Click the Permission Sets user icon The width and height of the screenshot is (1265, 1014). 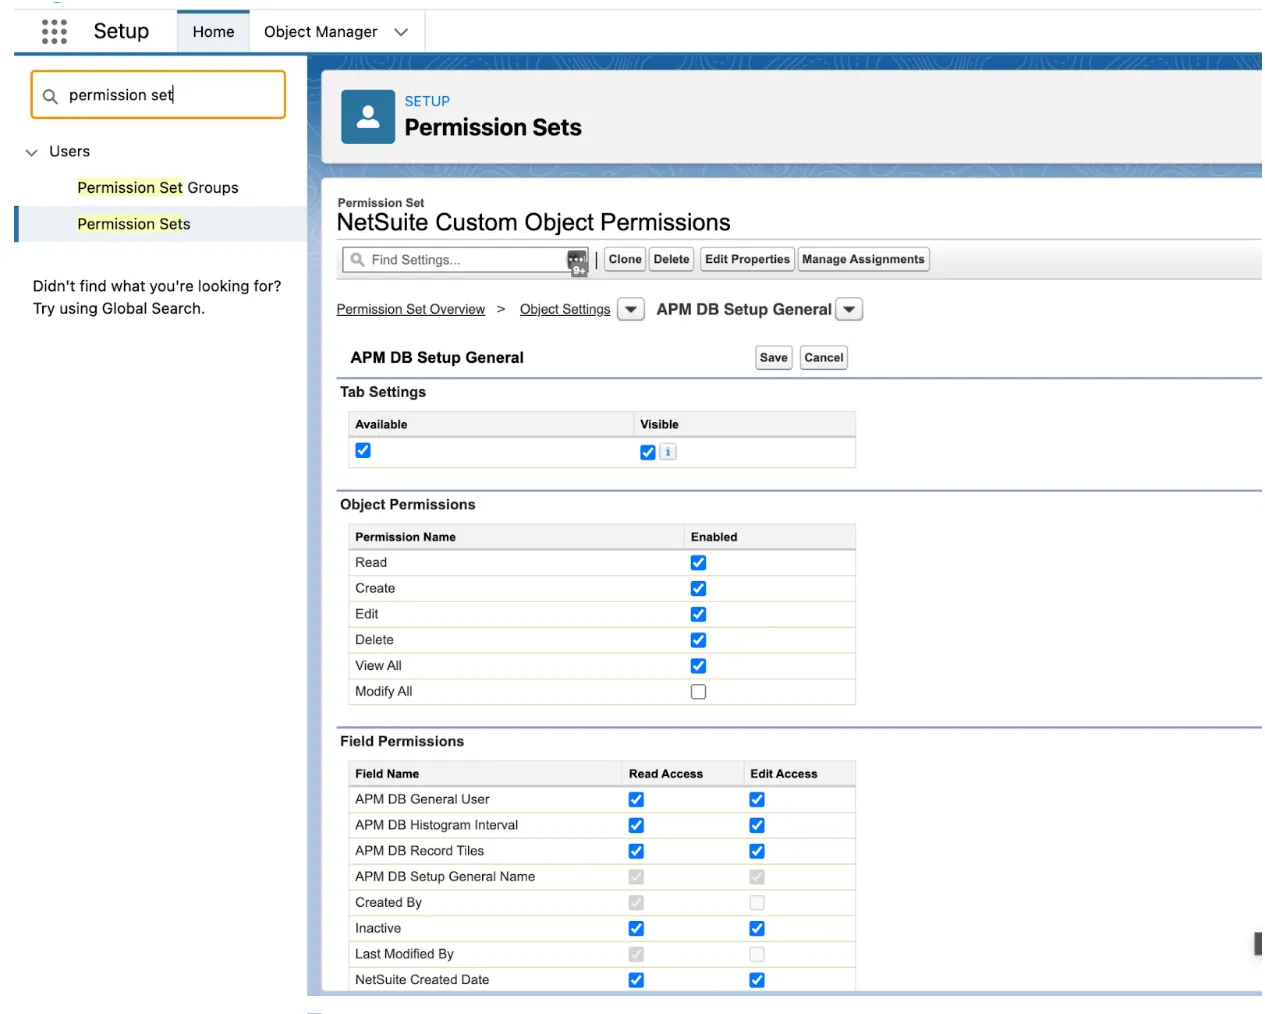(x=368, y=117)
